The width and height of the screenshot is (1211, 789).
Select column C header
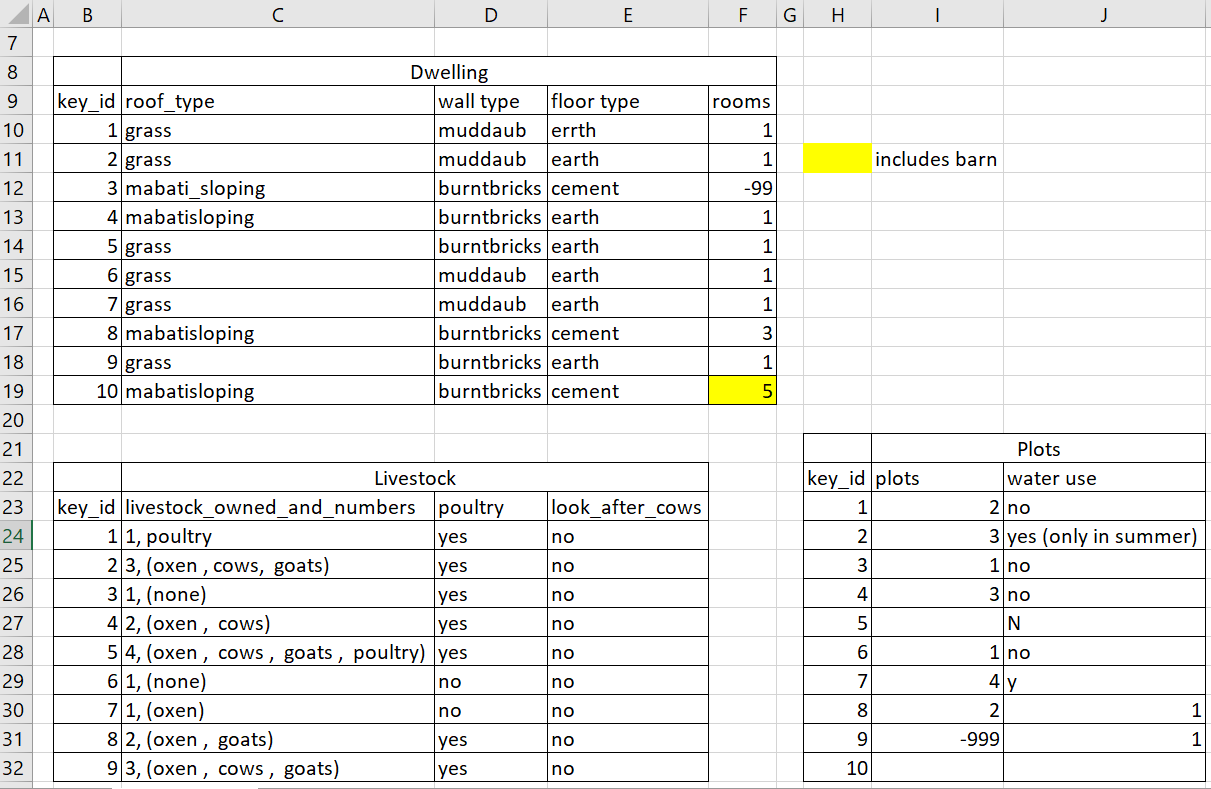(278, 14)
